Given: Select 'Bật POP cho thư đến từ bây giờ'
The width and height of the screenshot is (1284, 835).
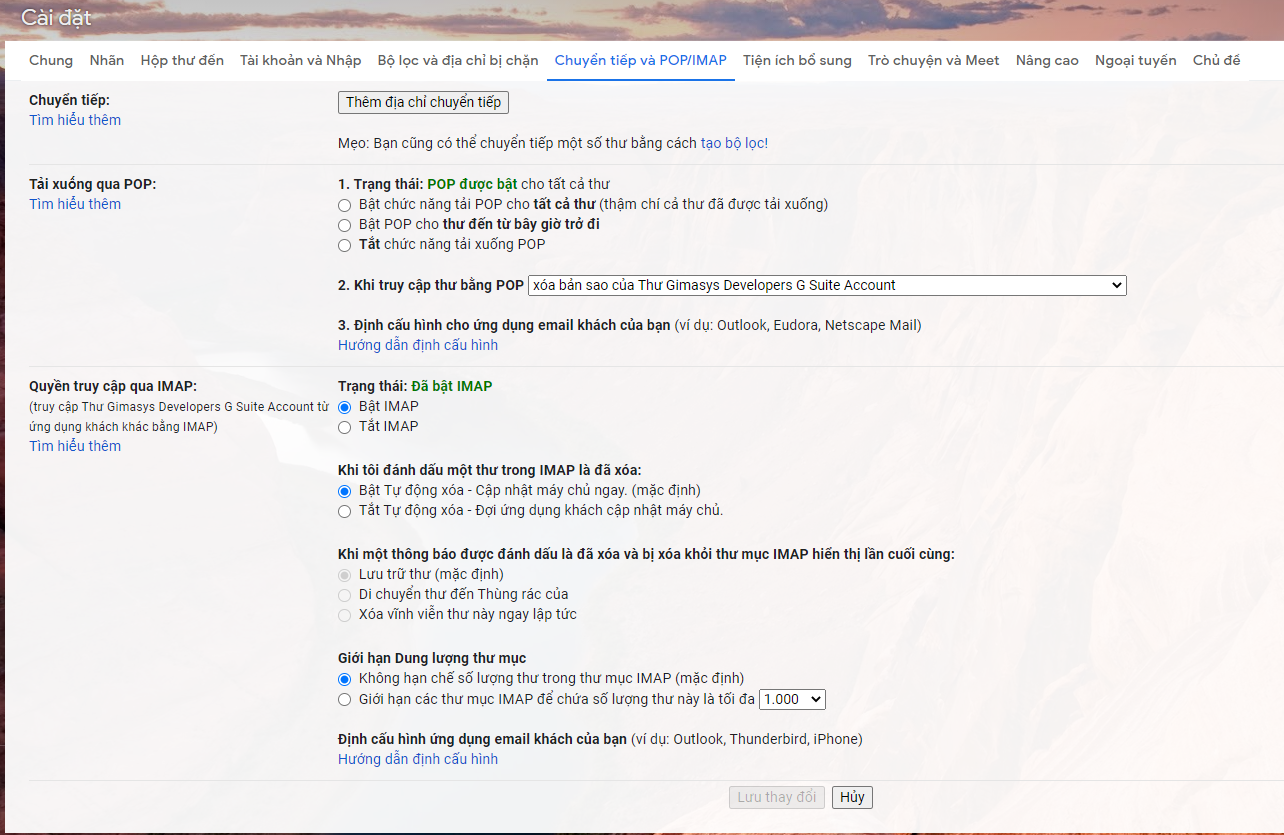Looking at the screenshot, I should coord(344,225).
